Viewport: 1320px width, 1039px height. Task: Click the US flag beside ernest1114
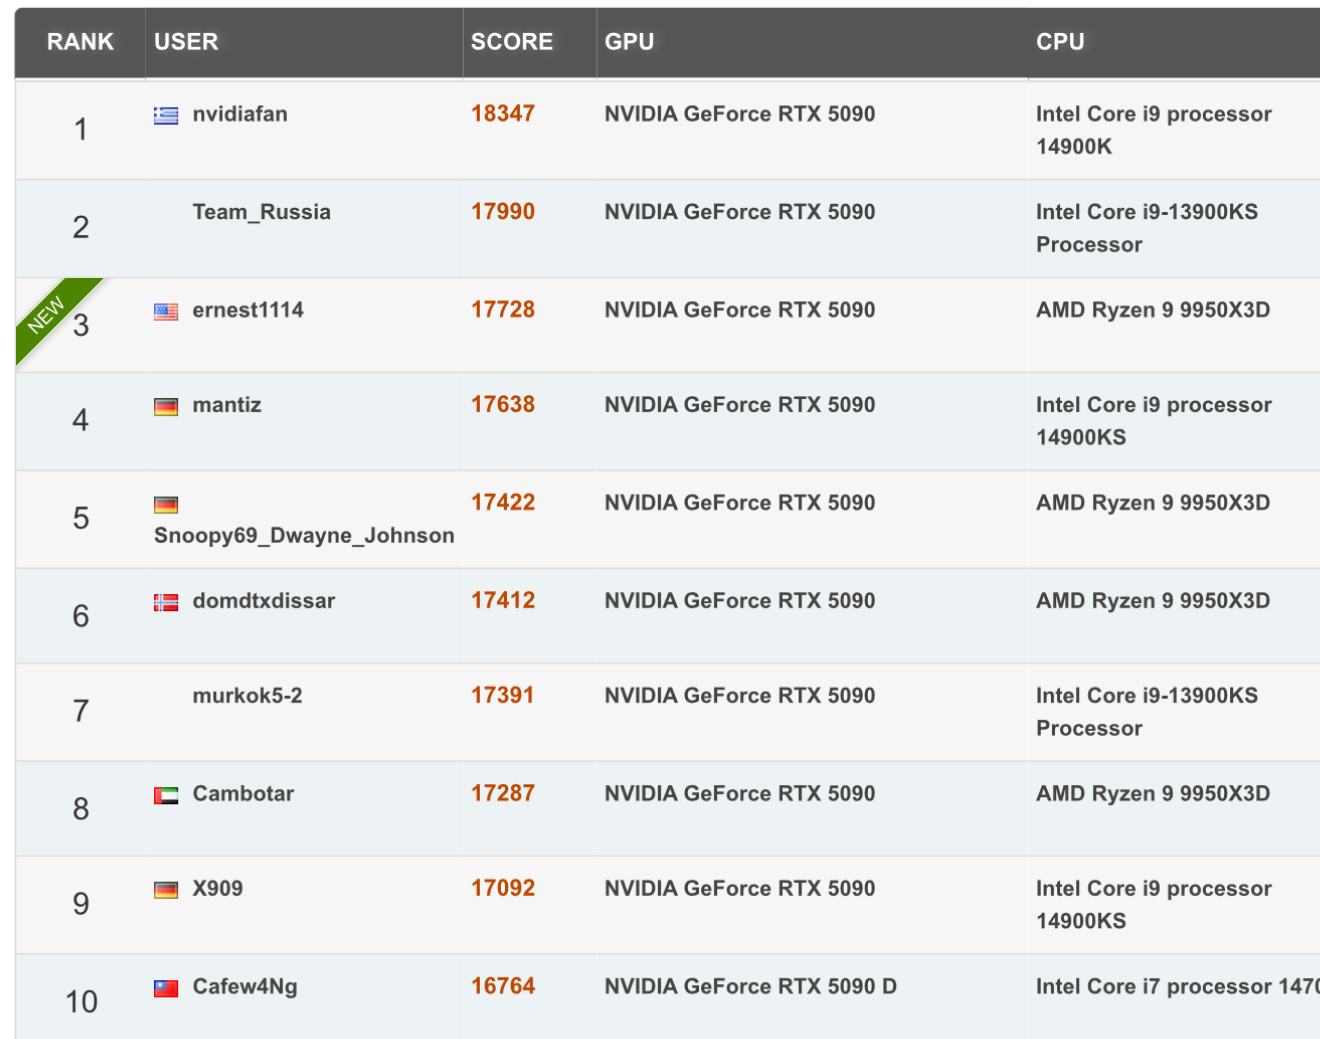click(x=166, y=311)
